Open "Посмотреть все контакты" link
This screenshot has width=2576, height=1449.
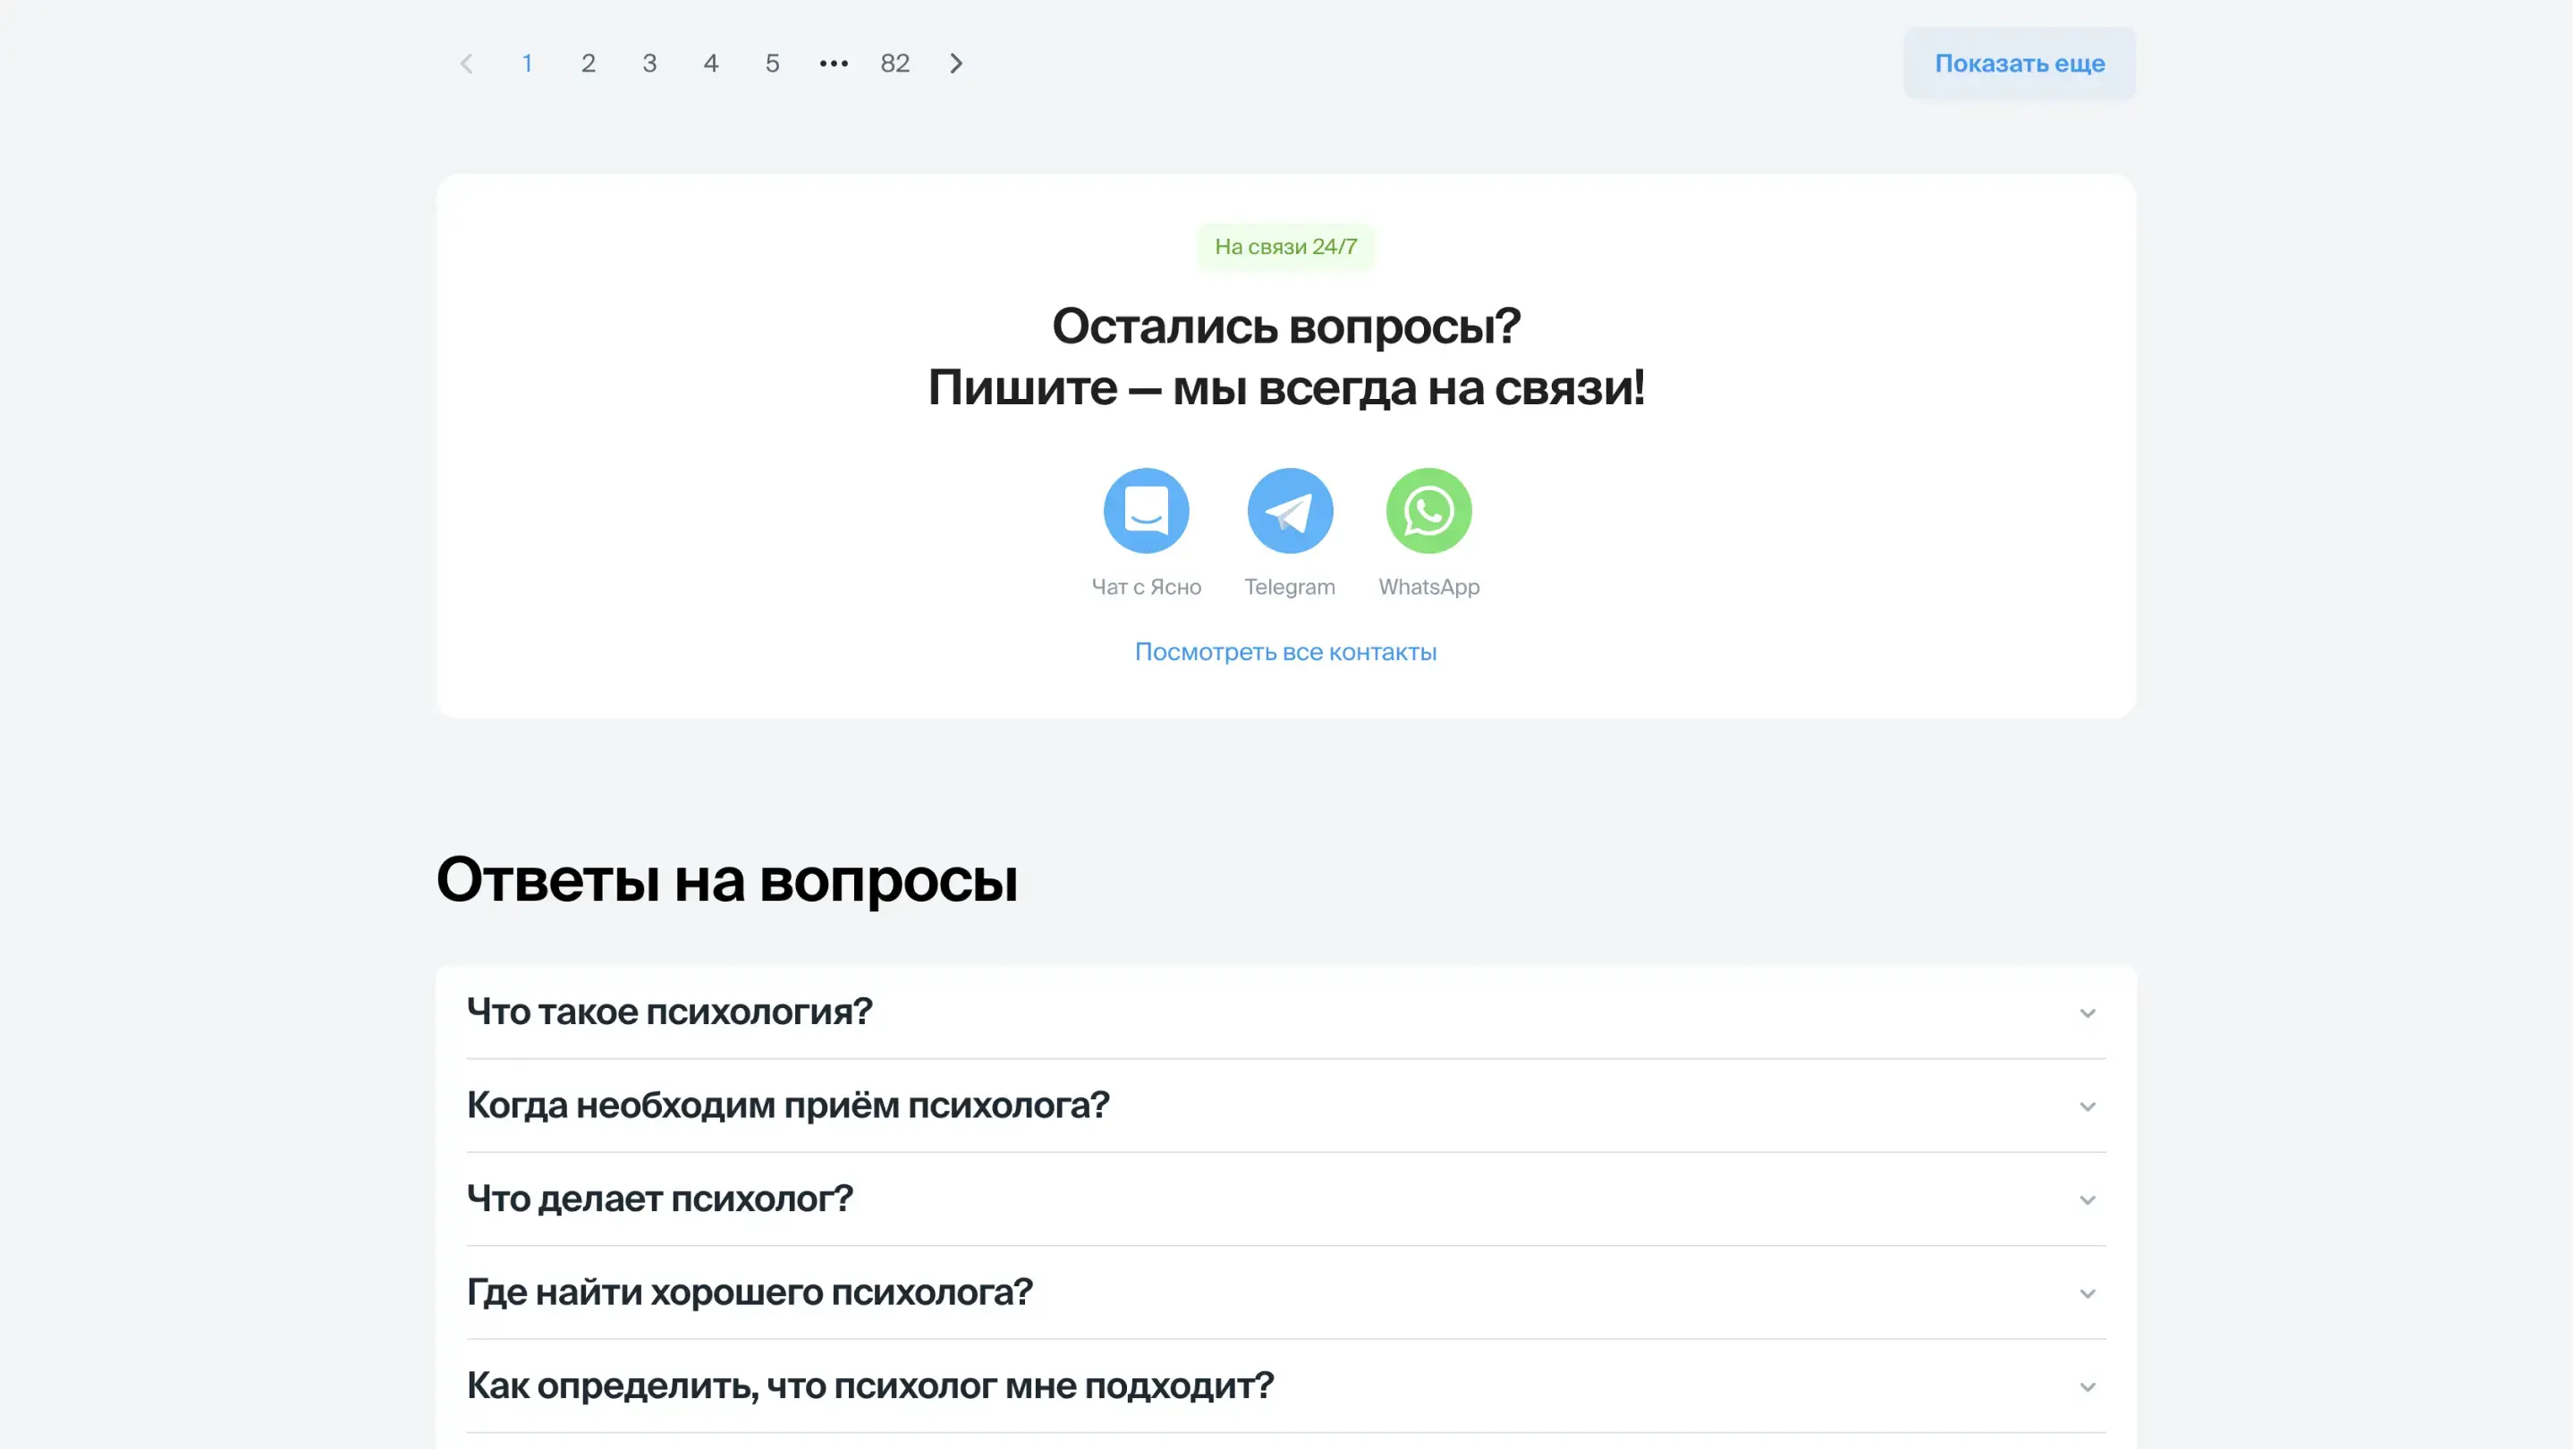click(1285, 652)
